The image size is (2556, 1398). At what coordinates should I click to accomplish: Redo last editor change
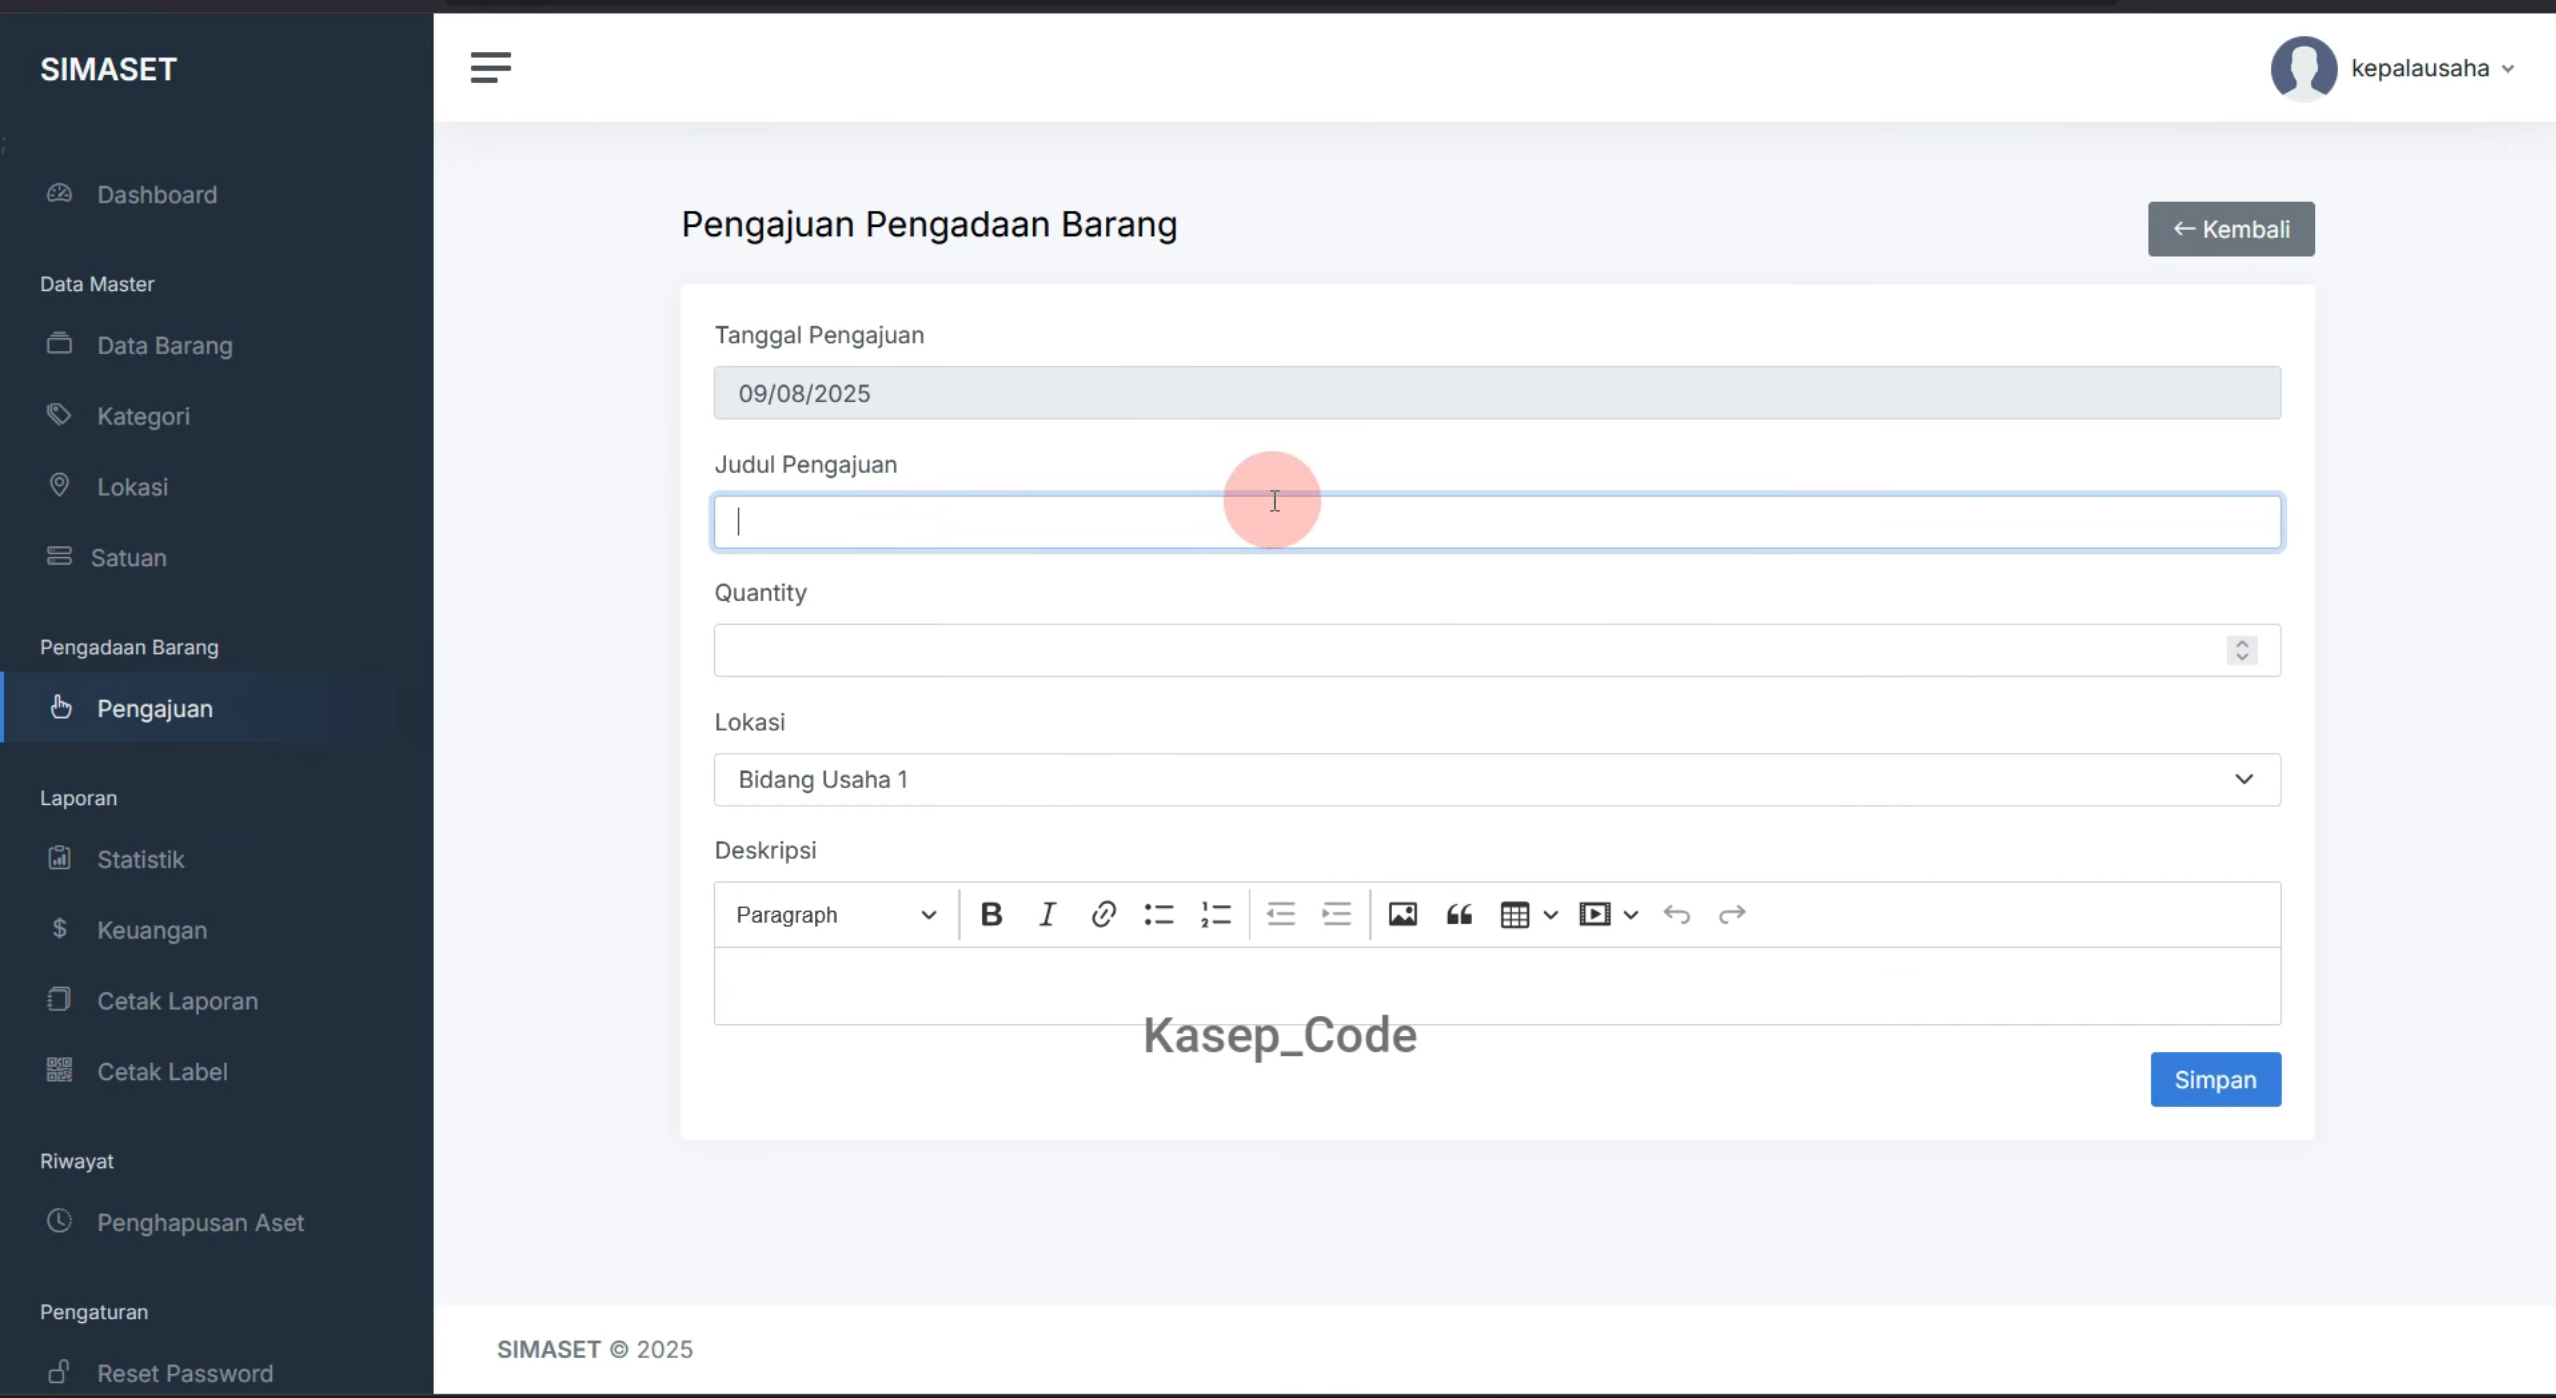1732,914
